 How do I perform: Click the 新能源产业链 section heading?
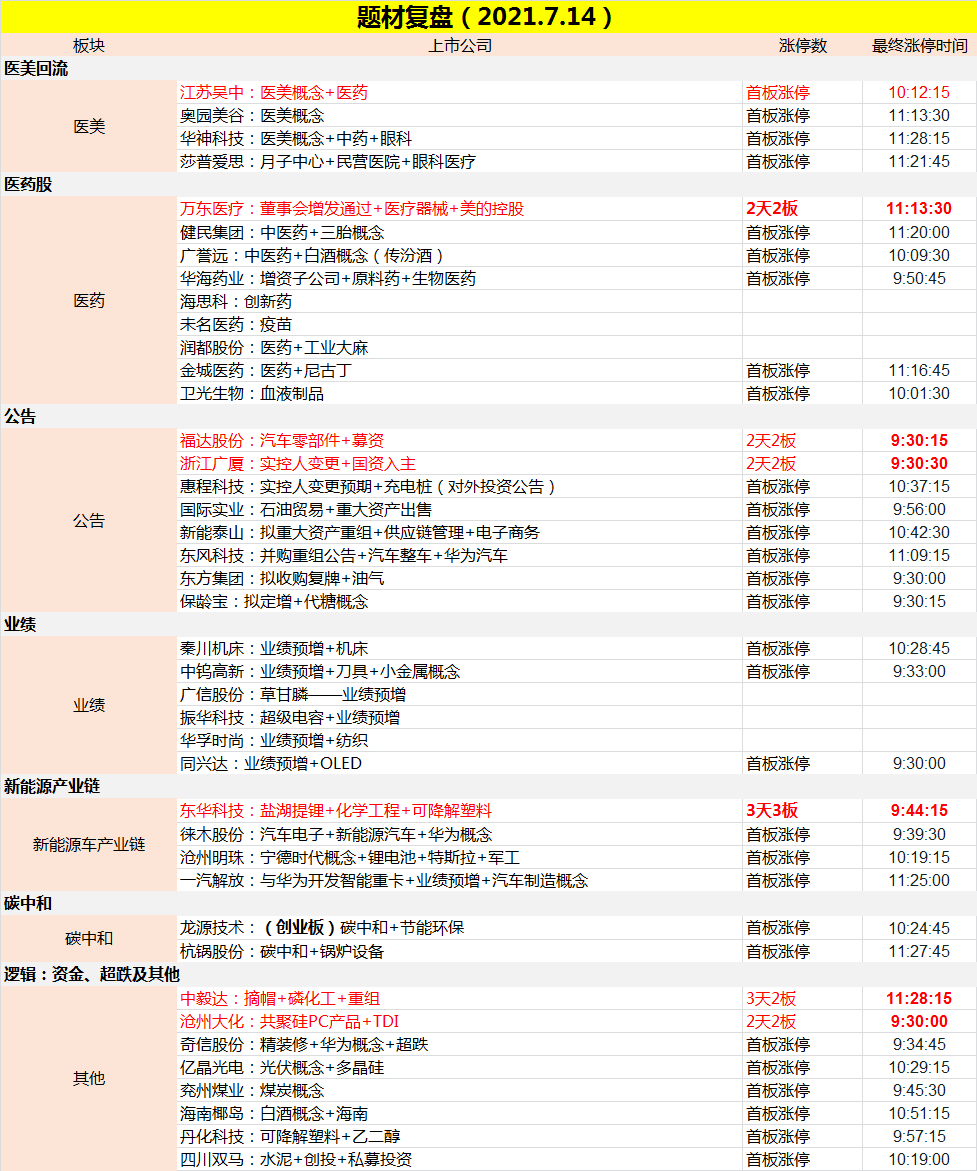(52, 786)
